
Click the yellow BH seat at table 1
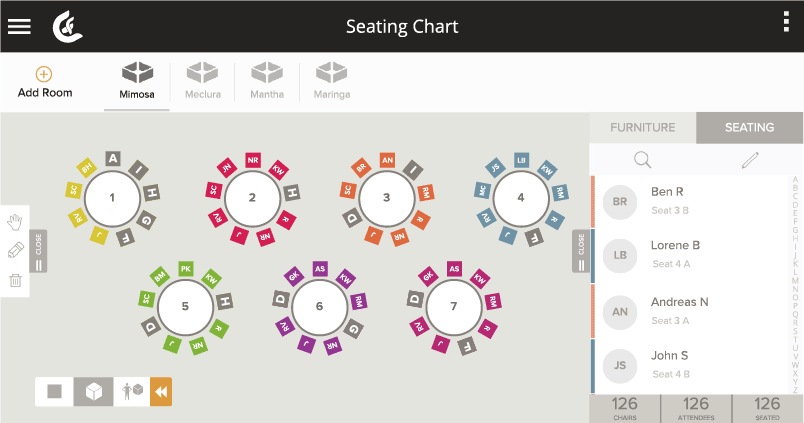pyautogui.click(x=87, y=167)
